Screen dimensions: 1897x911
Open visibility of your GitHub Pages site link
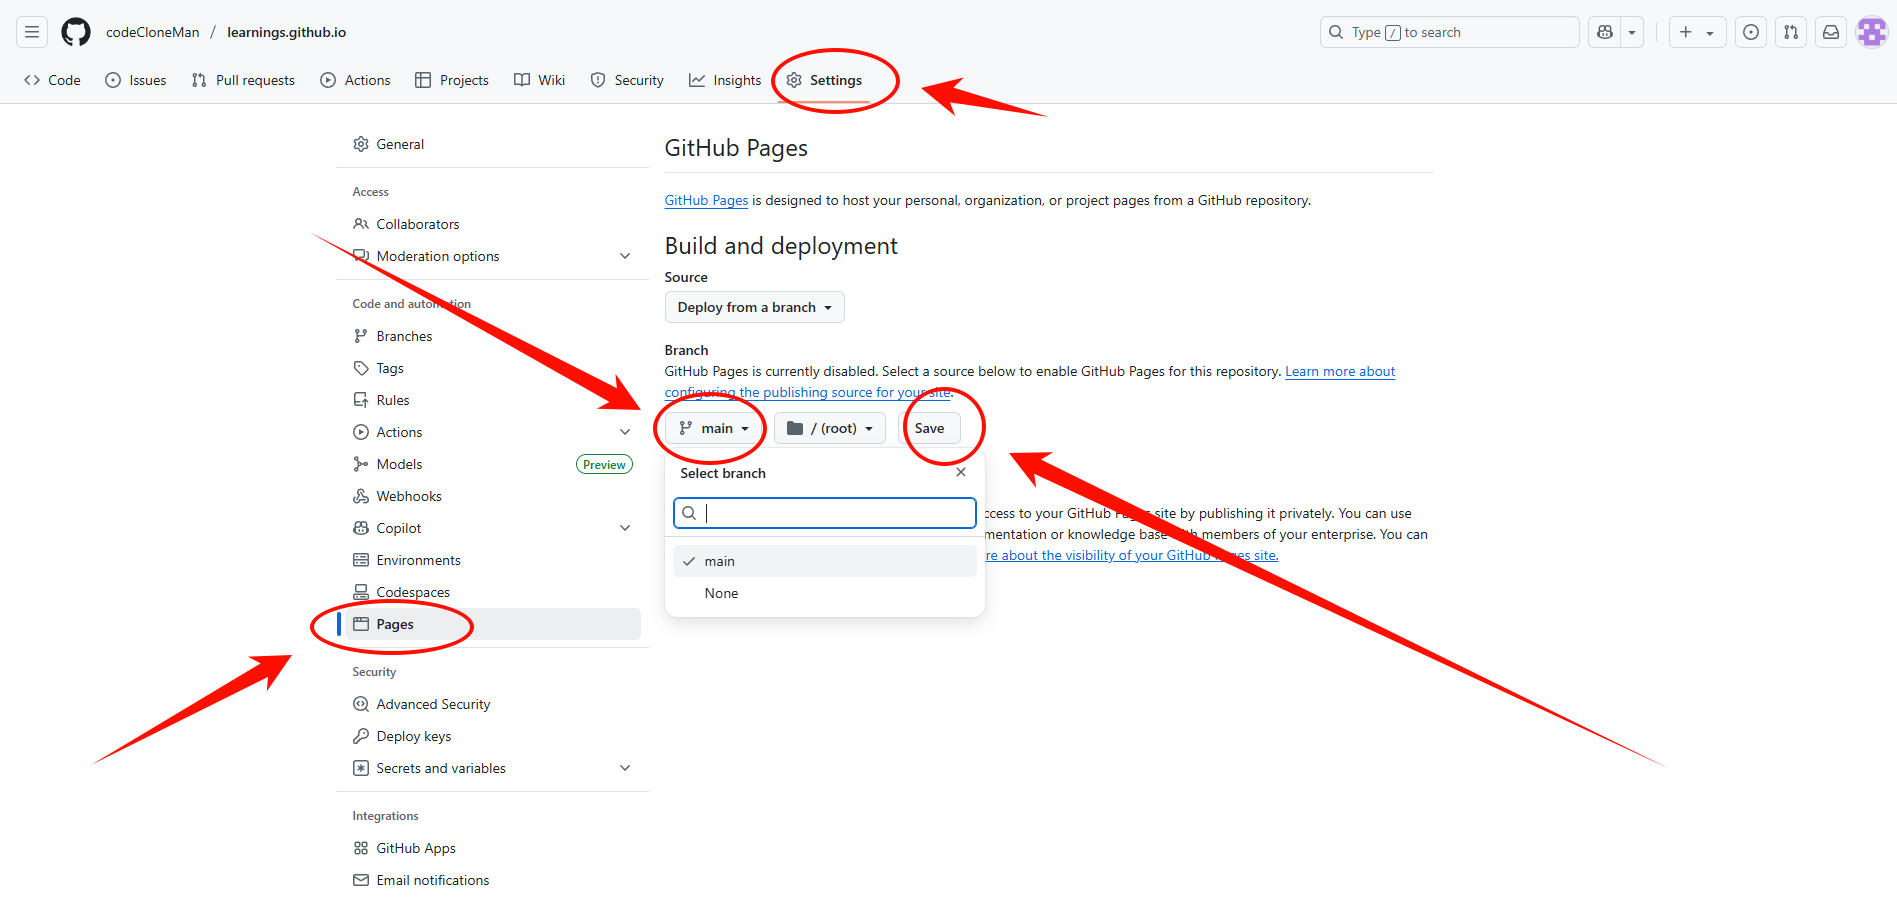tap(1132, 555)
